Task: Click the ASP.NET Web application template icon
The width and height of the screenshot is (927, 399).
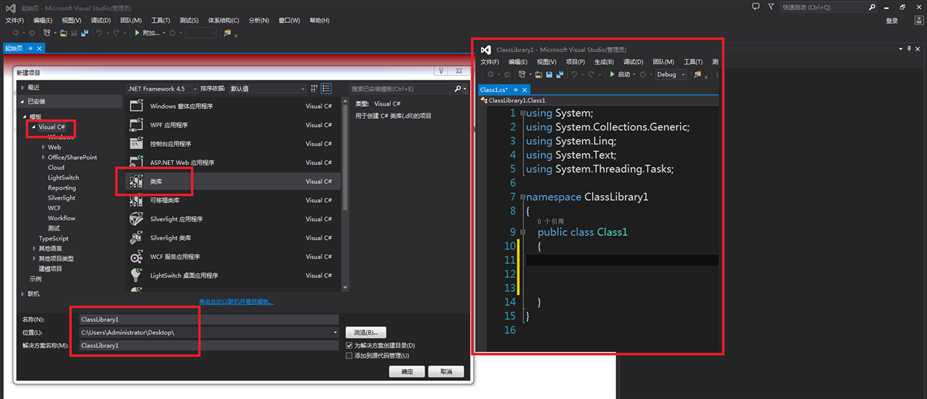Action: 136,163
